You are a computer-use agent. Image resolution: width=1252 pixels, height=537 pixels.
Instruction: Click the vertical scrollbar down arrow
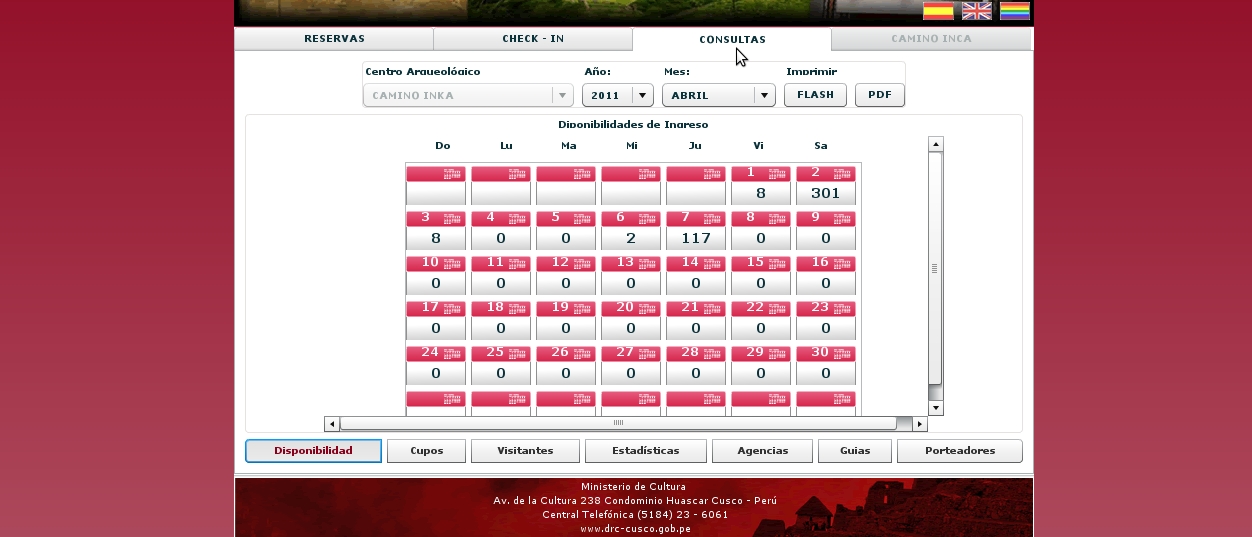[936, 408]
